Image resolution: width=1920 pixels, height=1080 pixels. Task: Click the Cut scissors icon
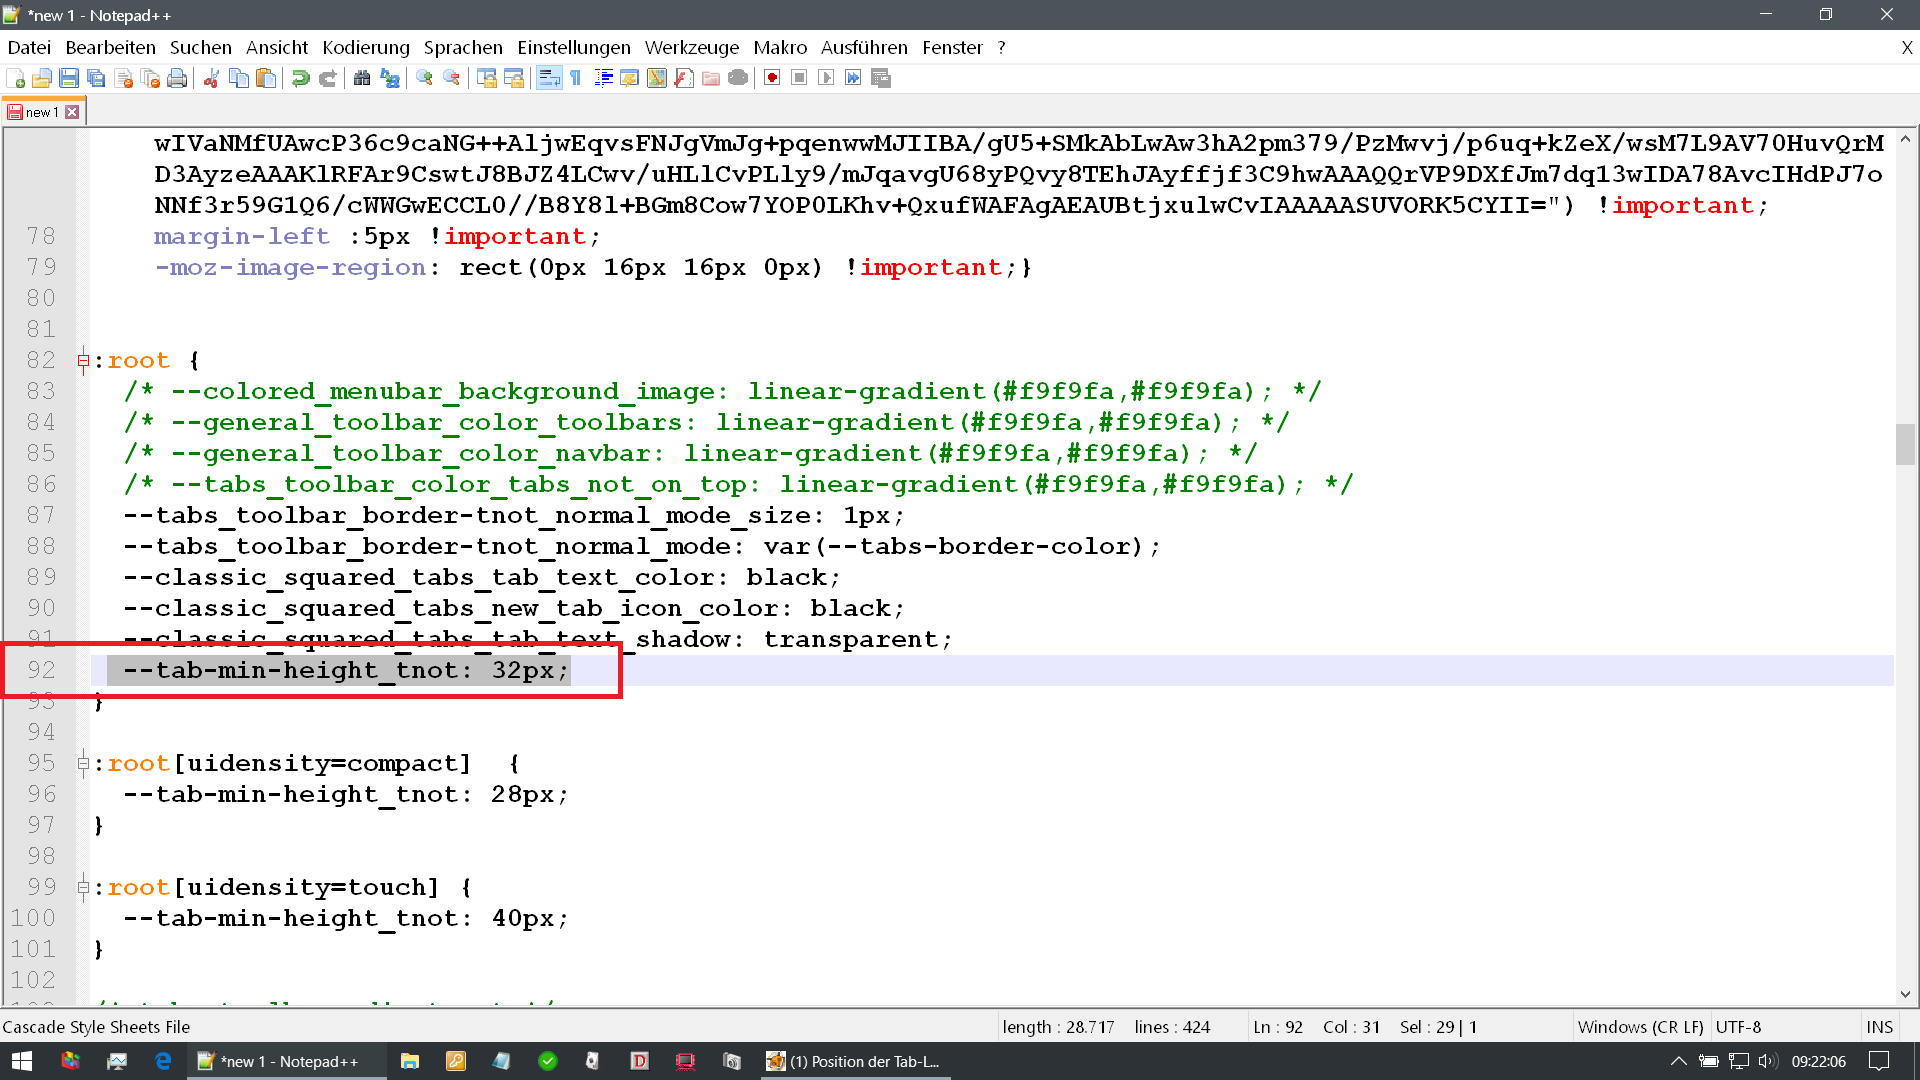(x=211, y=78)
